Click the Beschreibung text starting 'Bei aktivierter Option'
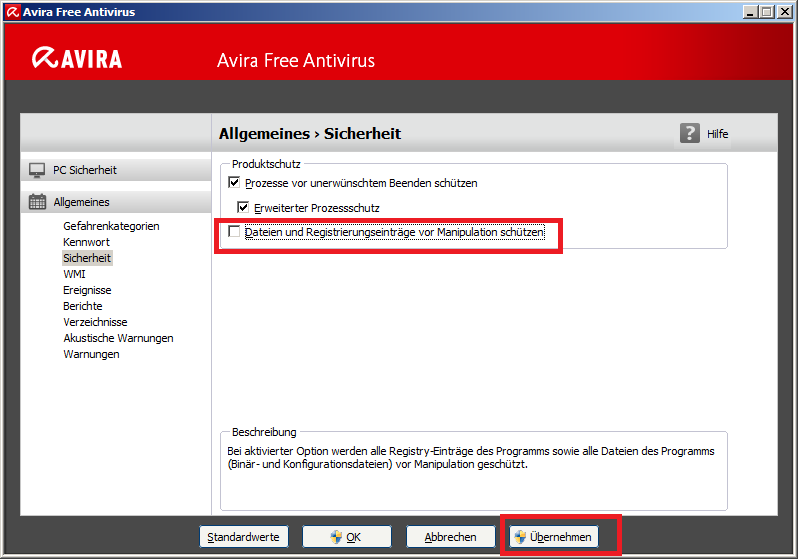 [x=471, y=457]
